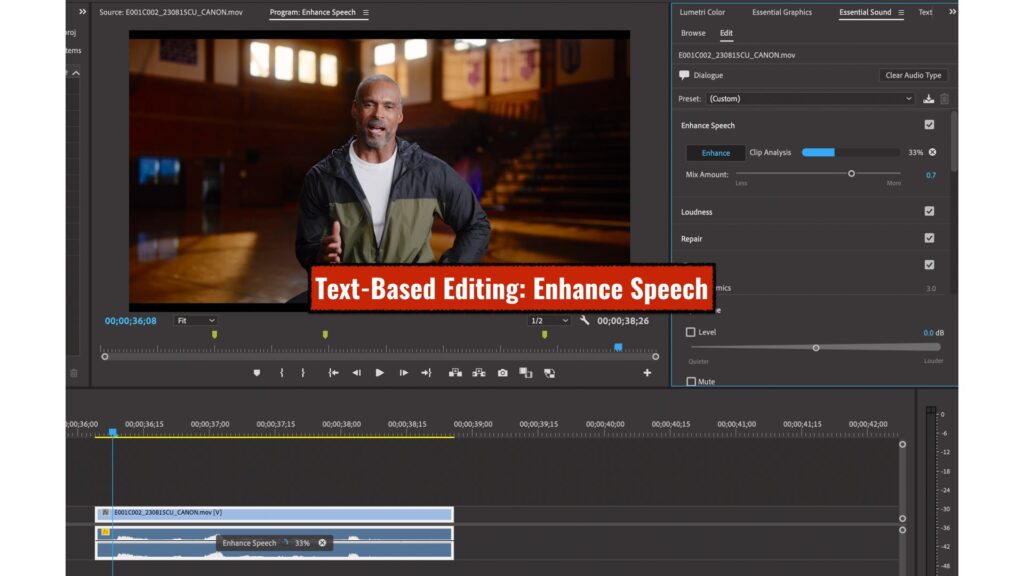Toggle the Loudness checkbox
The width and height of the screenshot is (1024, 576).
pos(929,211)
